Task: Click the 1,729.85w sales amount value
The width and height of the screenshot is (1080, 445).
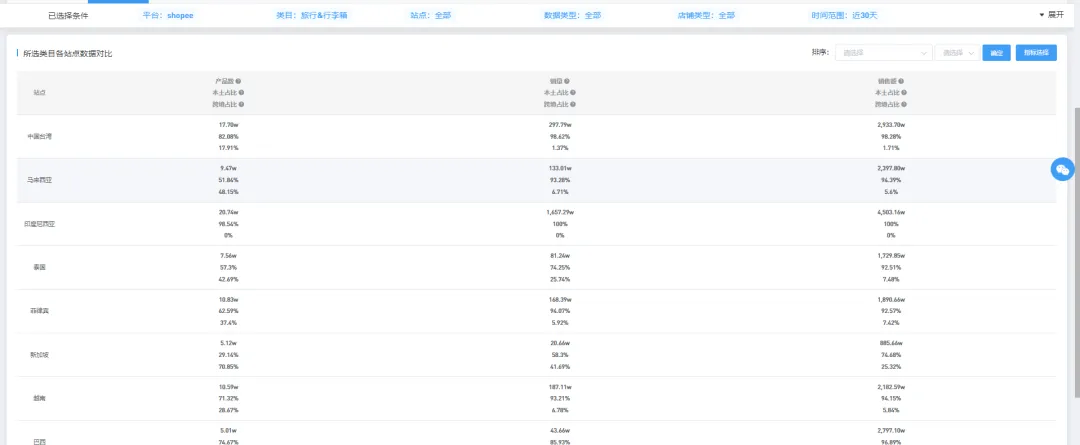Action: pos(891,256)
